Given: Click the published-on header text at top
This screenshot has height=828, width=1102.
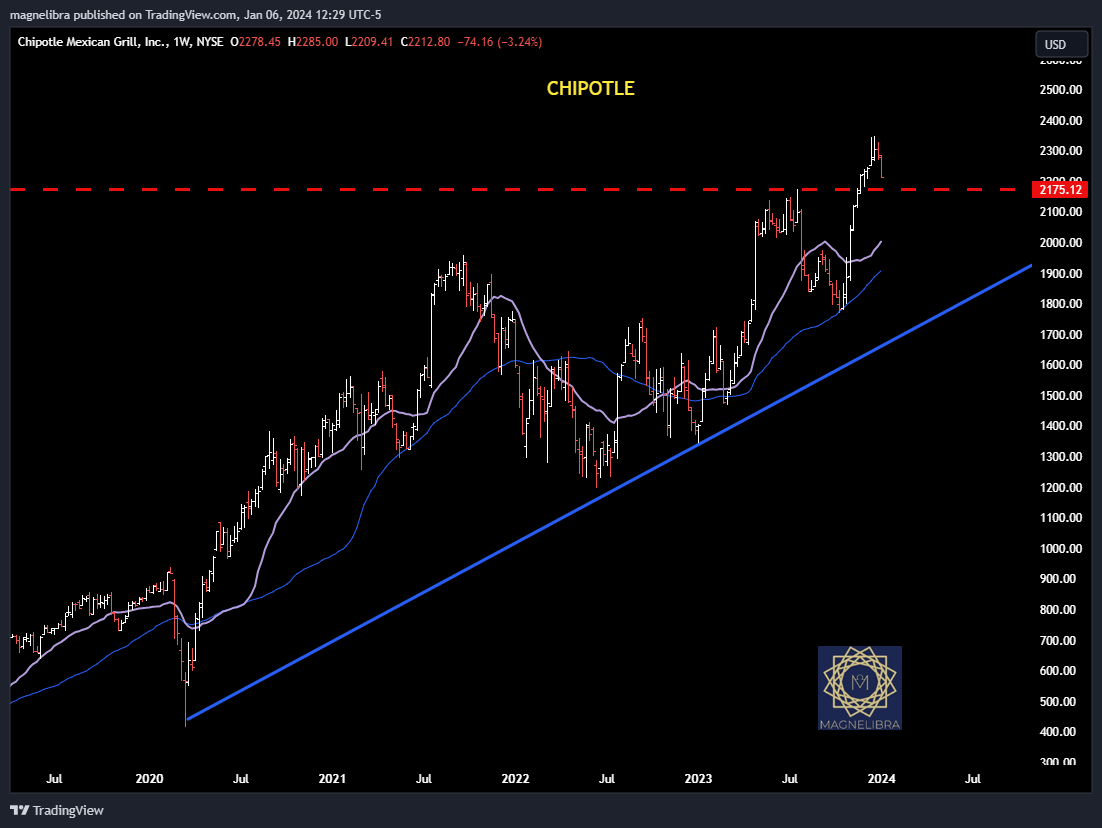Looking at the screenshot, I should (x=195, y=15).
